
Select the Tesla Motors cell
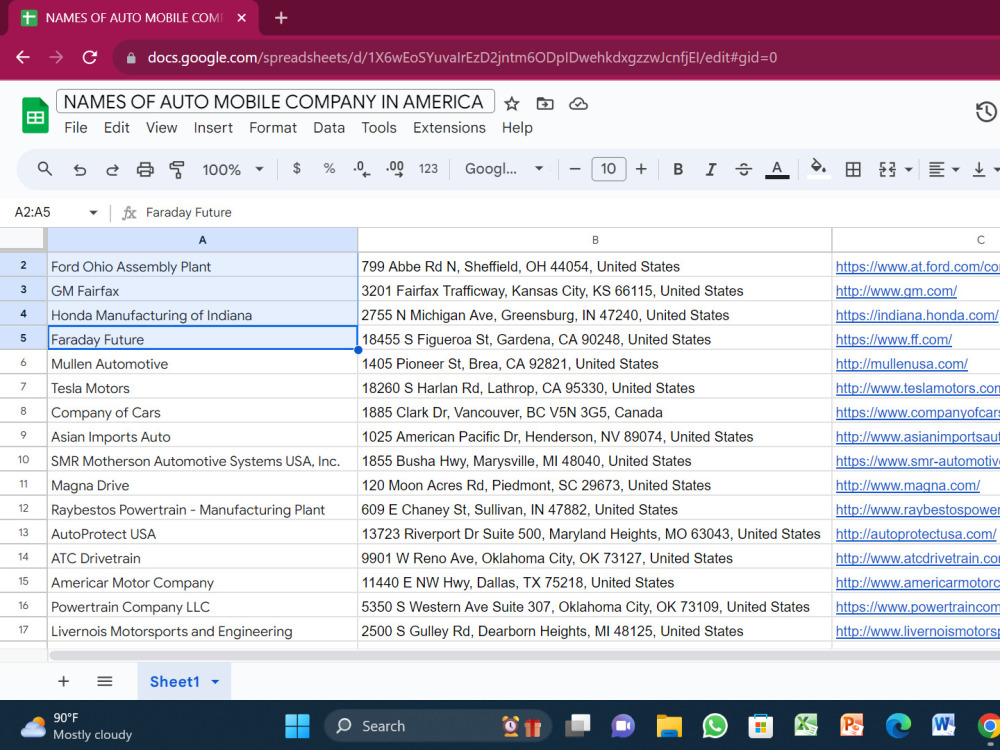pyautogui.click(x=202, y=388)
